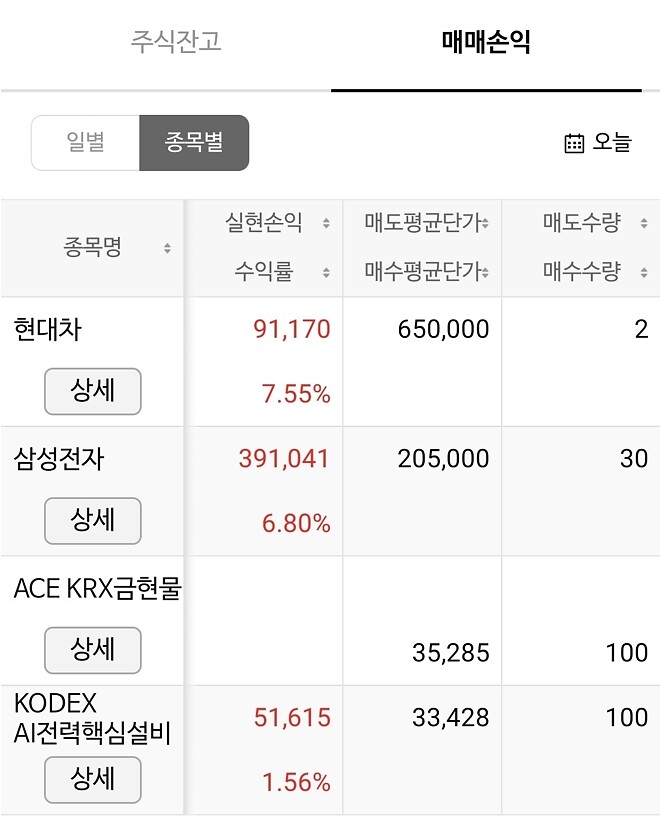Screen dimensions: 660x827
Task: Open the calendar date picker icon
Action: pos(572,142)
